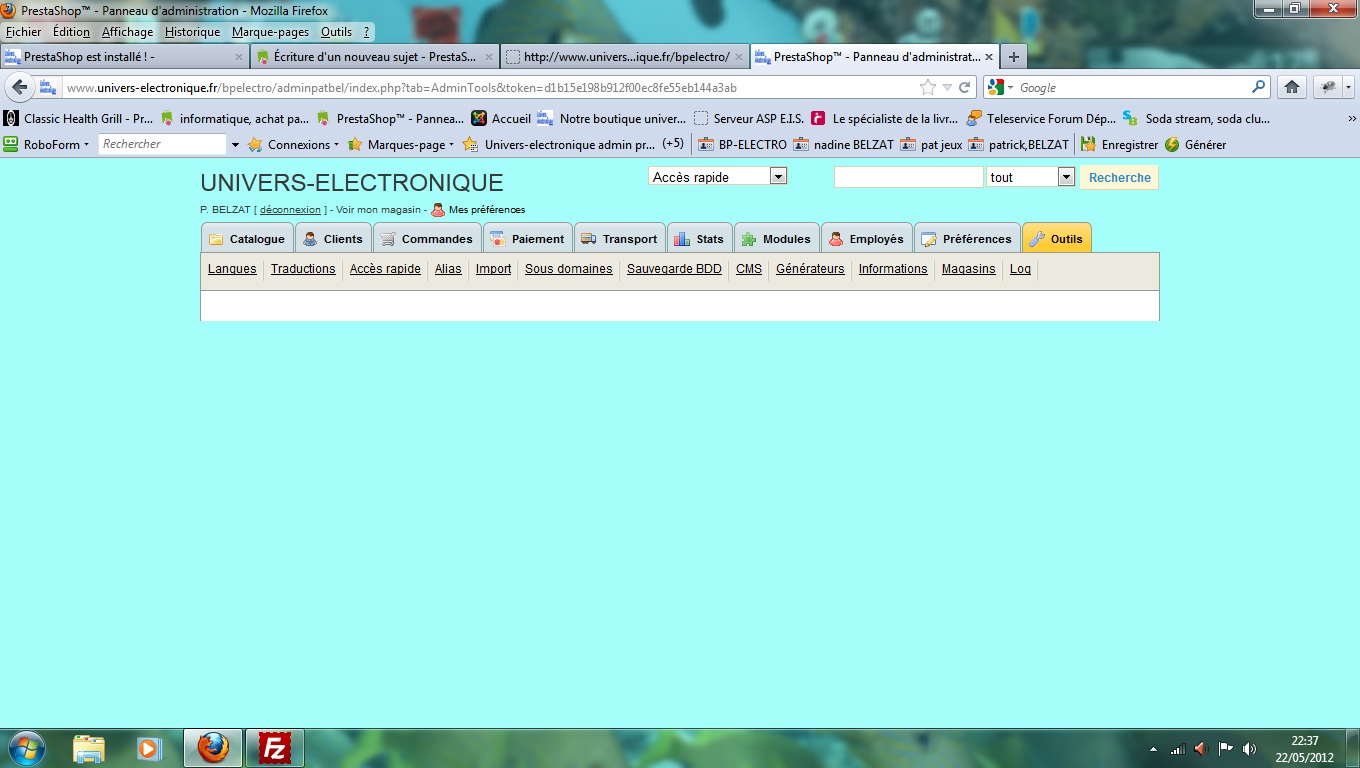Click 'Voir mon magasin' link
The height and width of the screenshot is (768, 1360).
pos(379,210)
